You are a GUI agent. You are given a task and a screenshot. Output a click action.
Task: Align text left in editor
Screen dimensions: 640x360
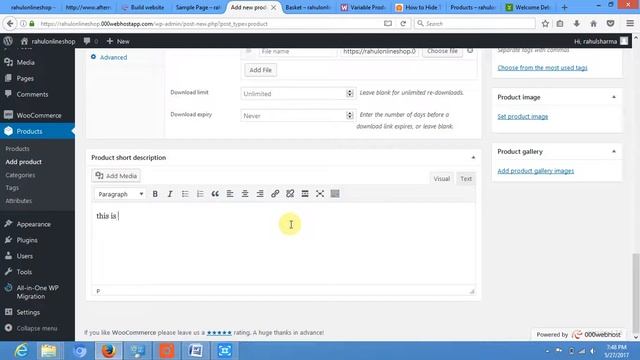click(230, 194)
